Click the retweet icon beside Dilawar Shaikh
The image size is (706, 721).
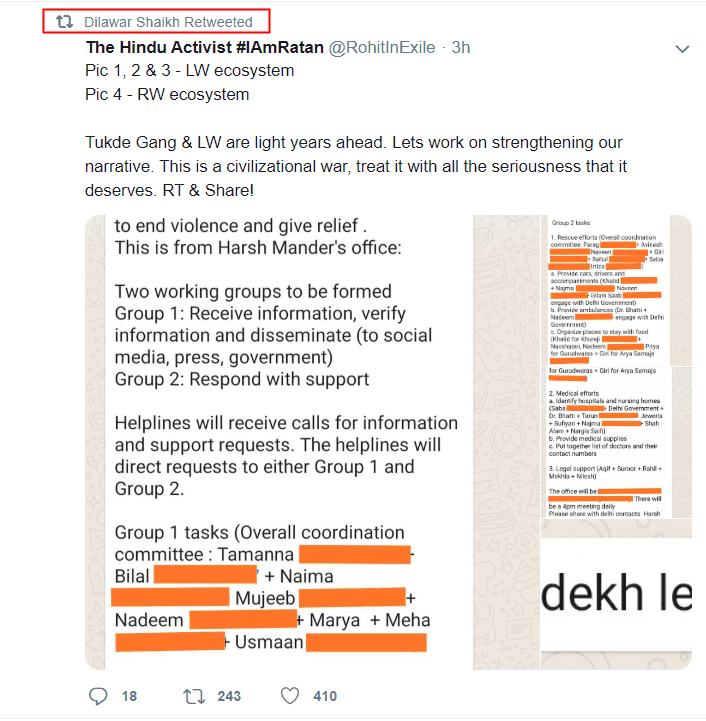(x=64, y=22)
